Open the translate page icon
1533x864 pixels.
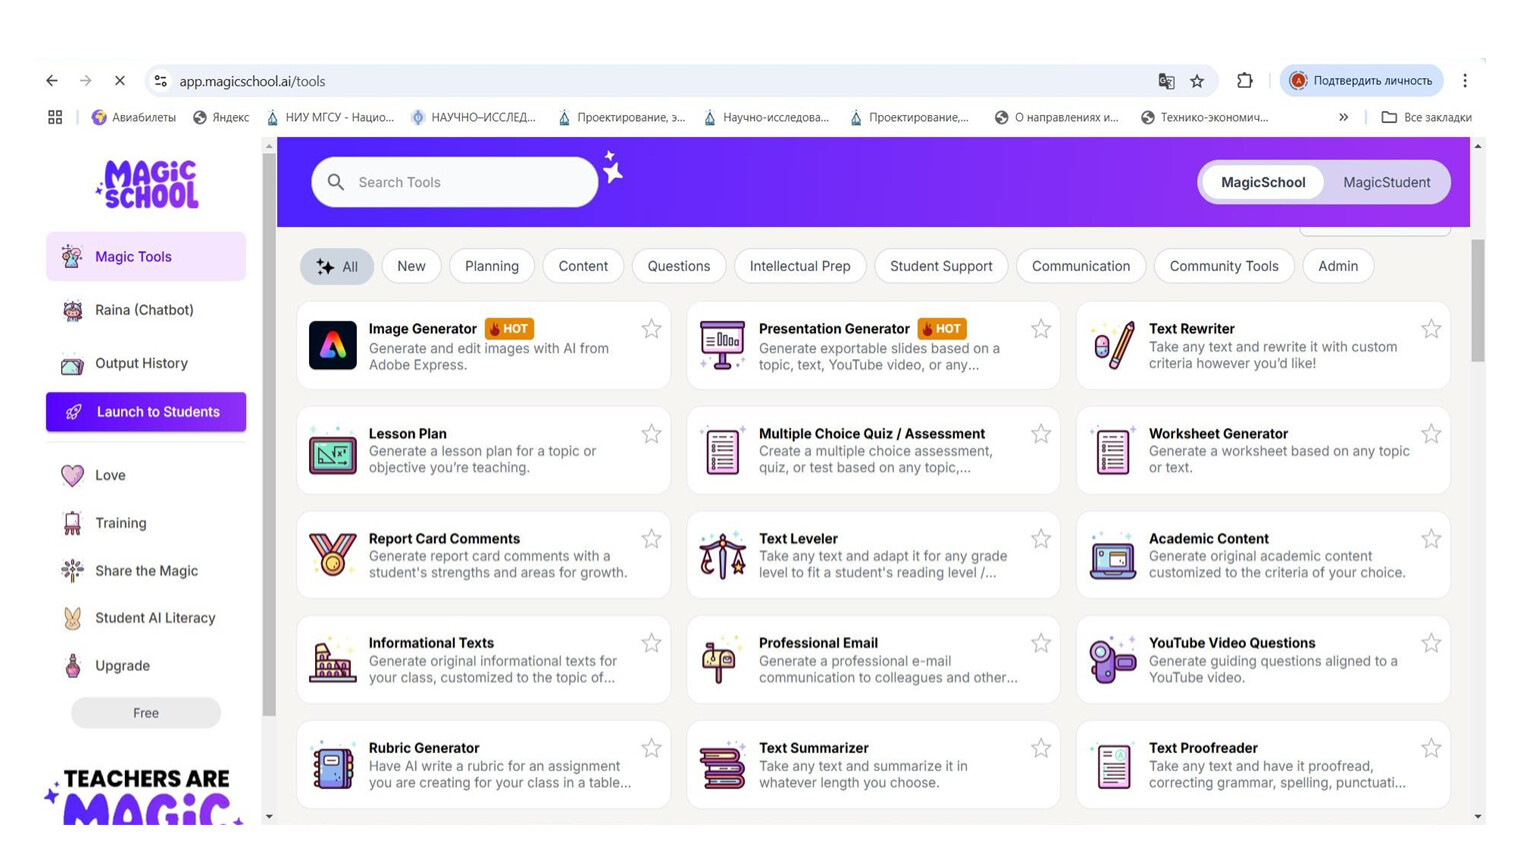point(1166,81)
